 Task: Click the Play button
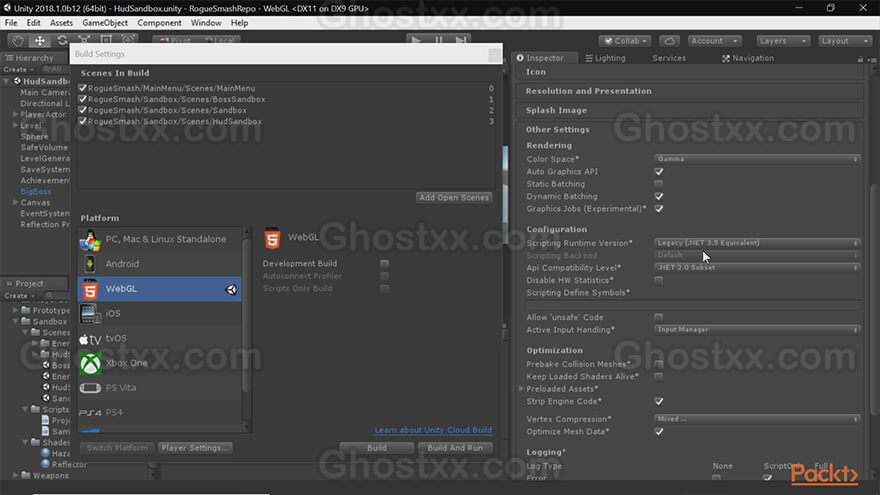(x=416, y=40)
